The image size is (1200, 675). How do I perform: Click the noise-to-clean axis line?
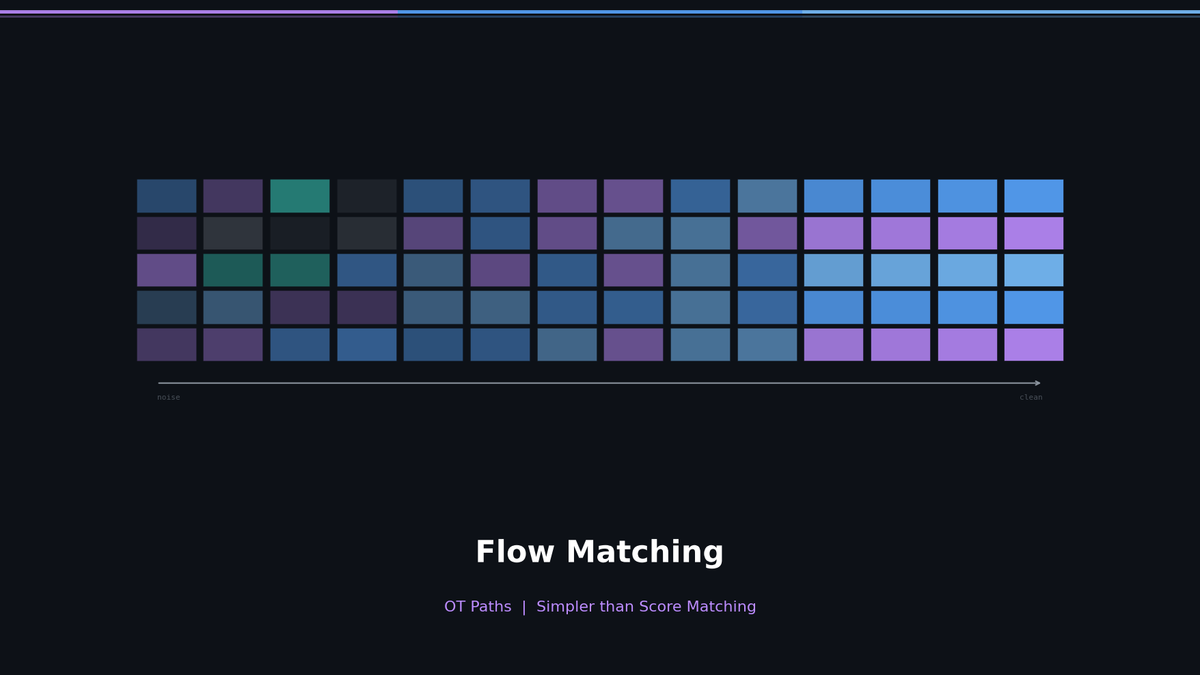pyautogui.click(x=600, y=381)
